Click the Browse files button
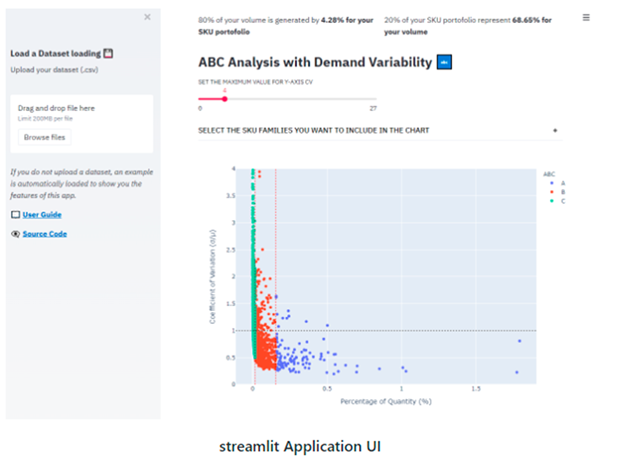624x459 pixels. [x=44, y=137]
